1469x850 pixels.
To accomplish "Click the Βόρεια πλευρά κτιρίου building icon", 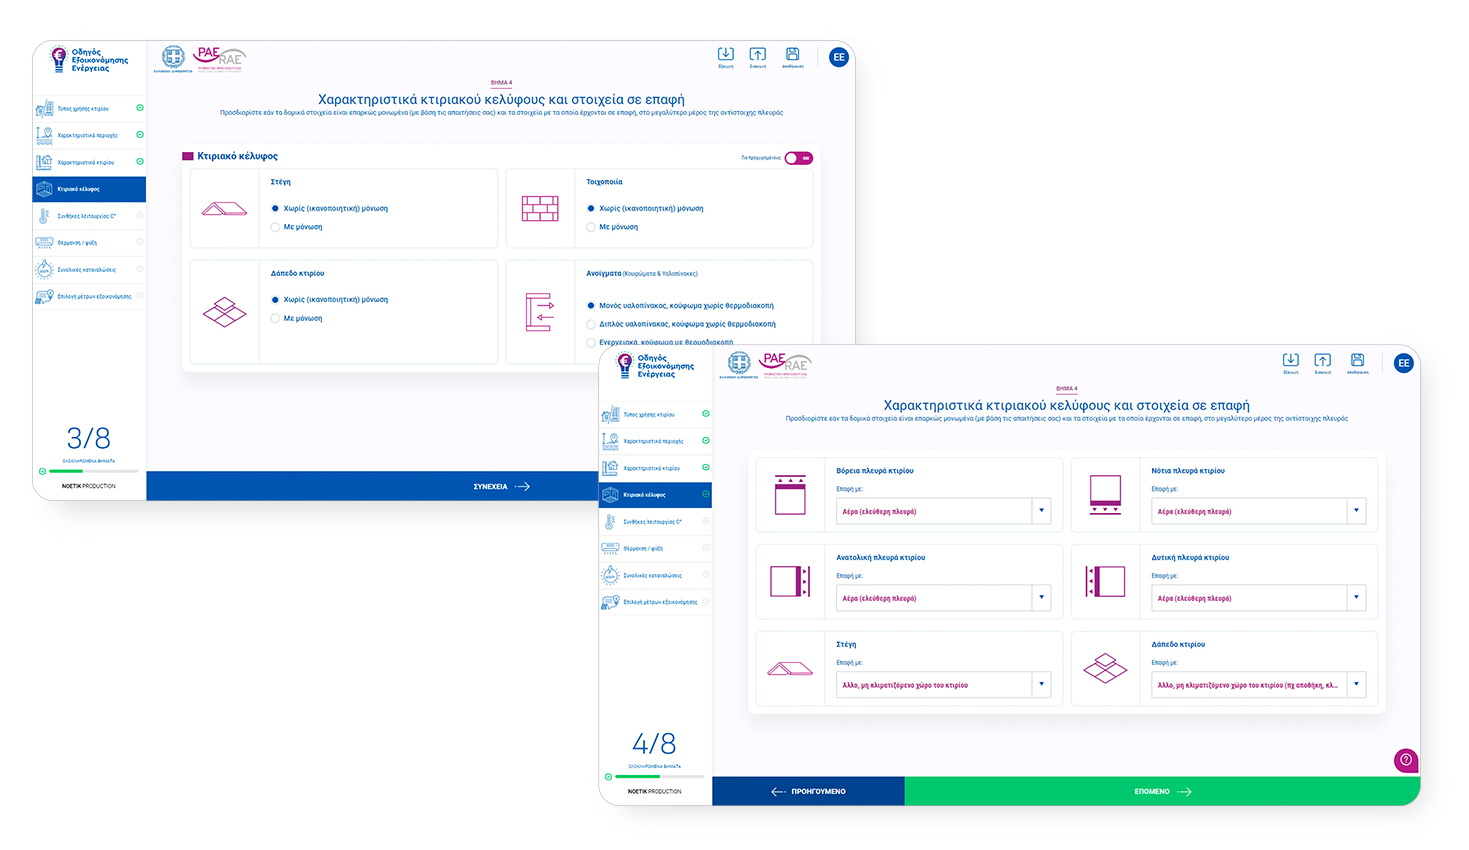I will coord(790,495).
